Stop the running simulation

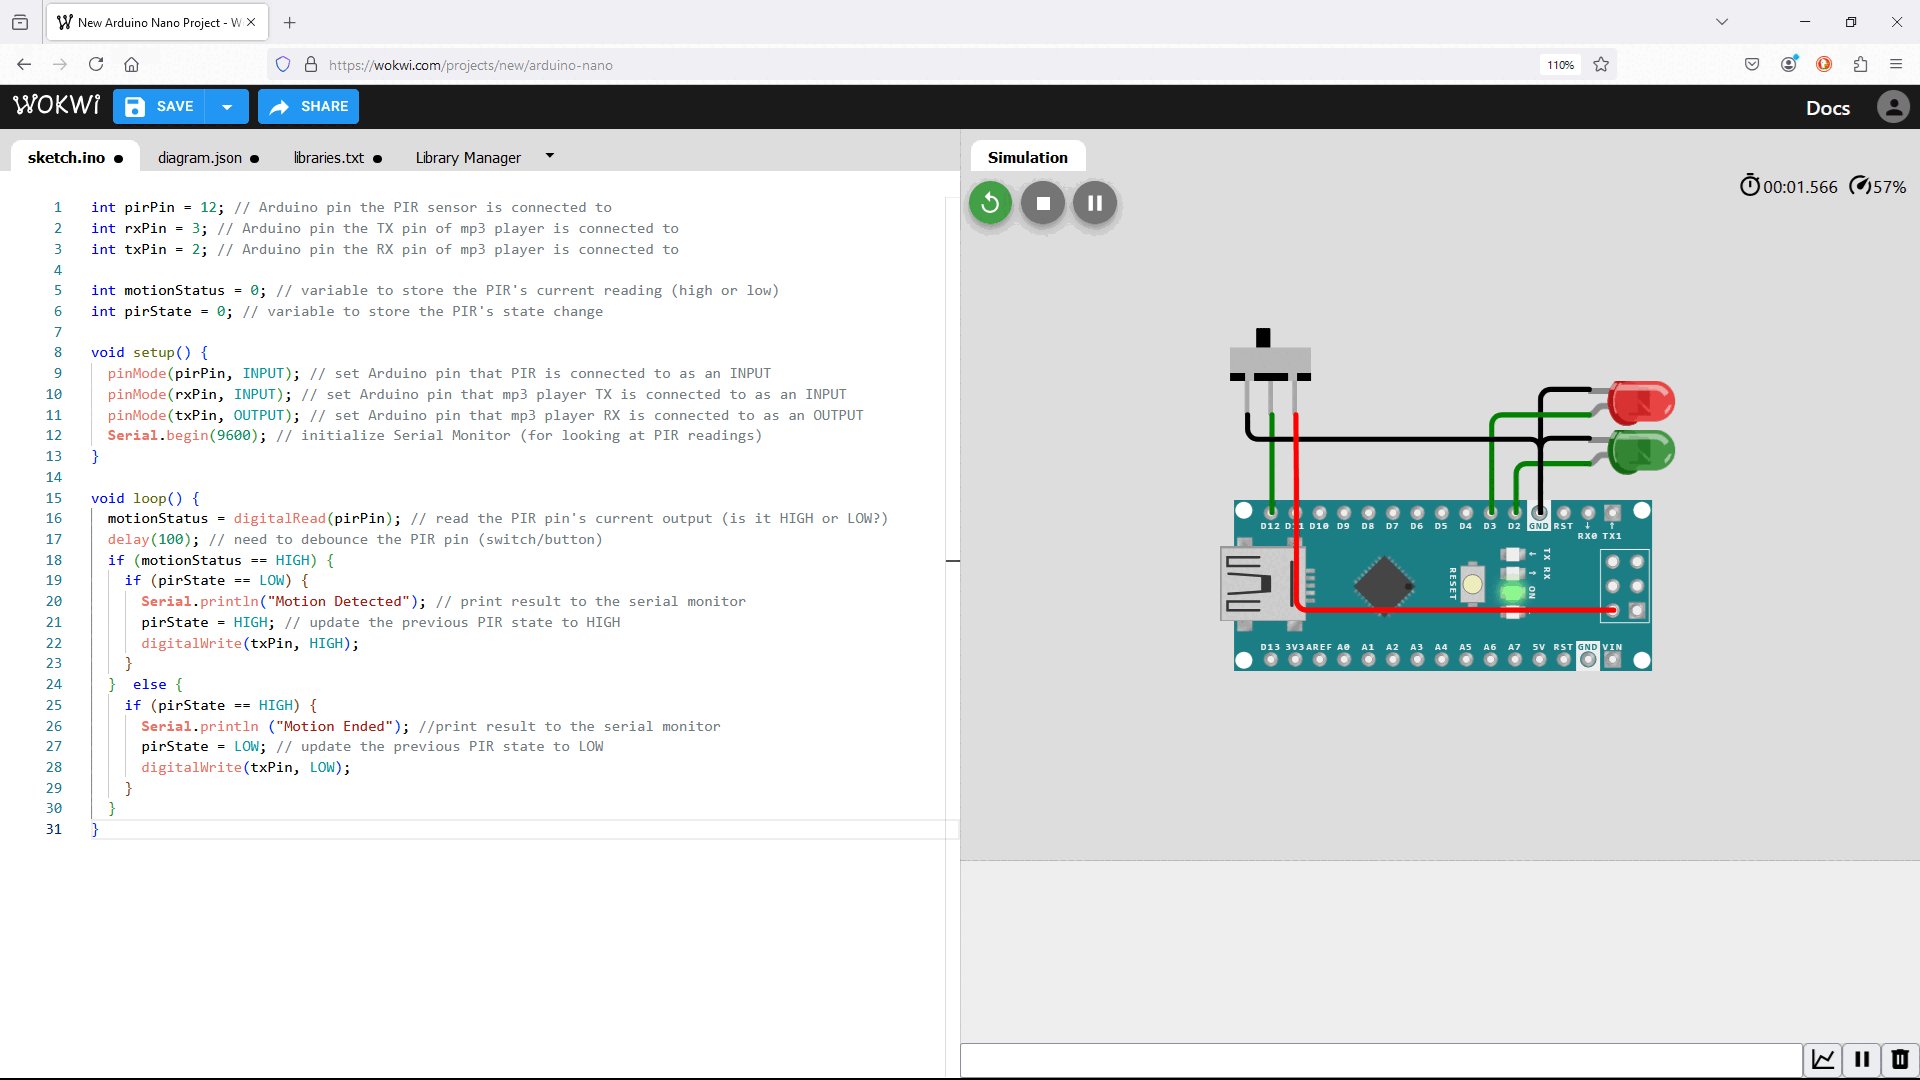[x=1043, y=204]
